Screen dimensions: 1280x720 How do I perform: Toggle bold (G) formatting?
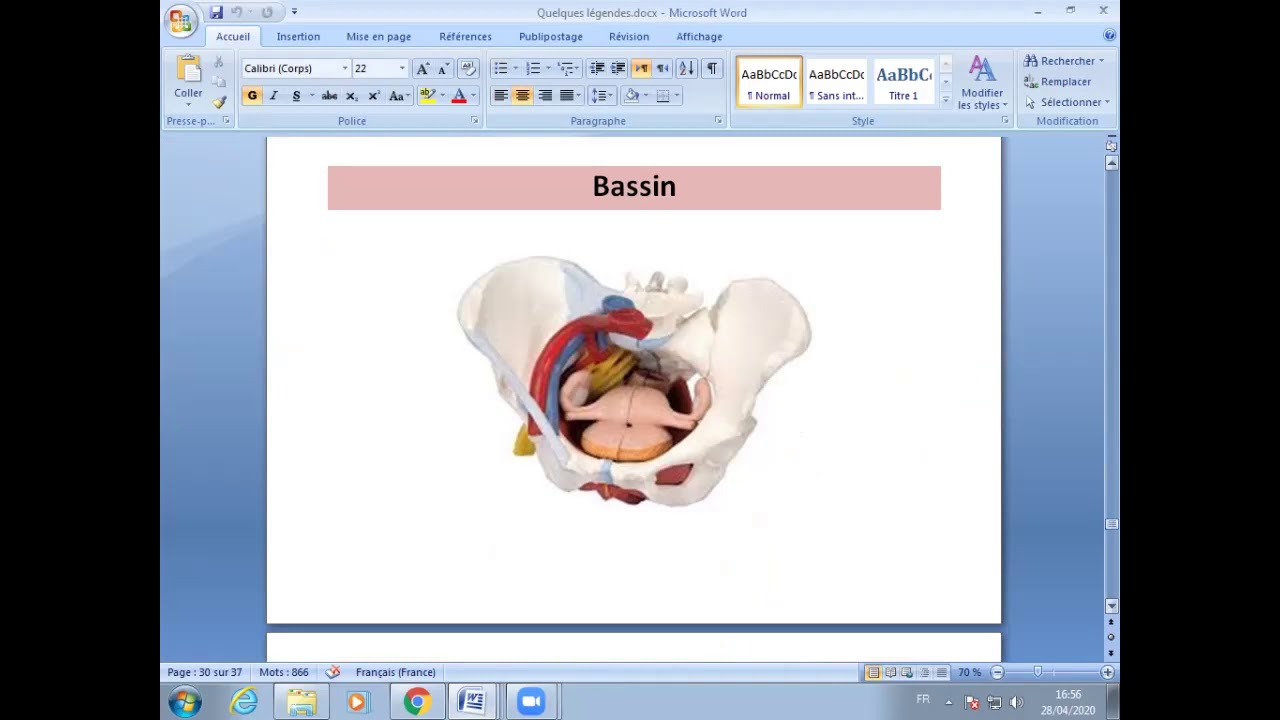pyautogui.click(x=252, y=96)
